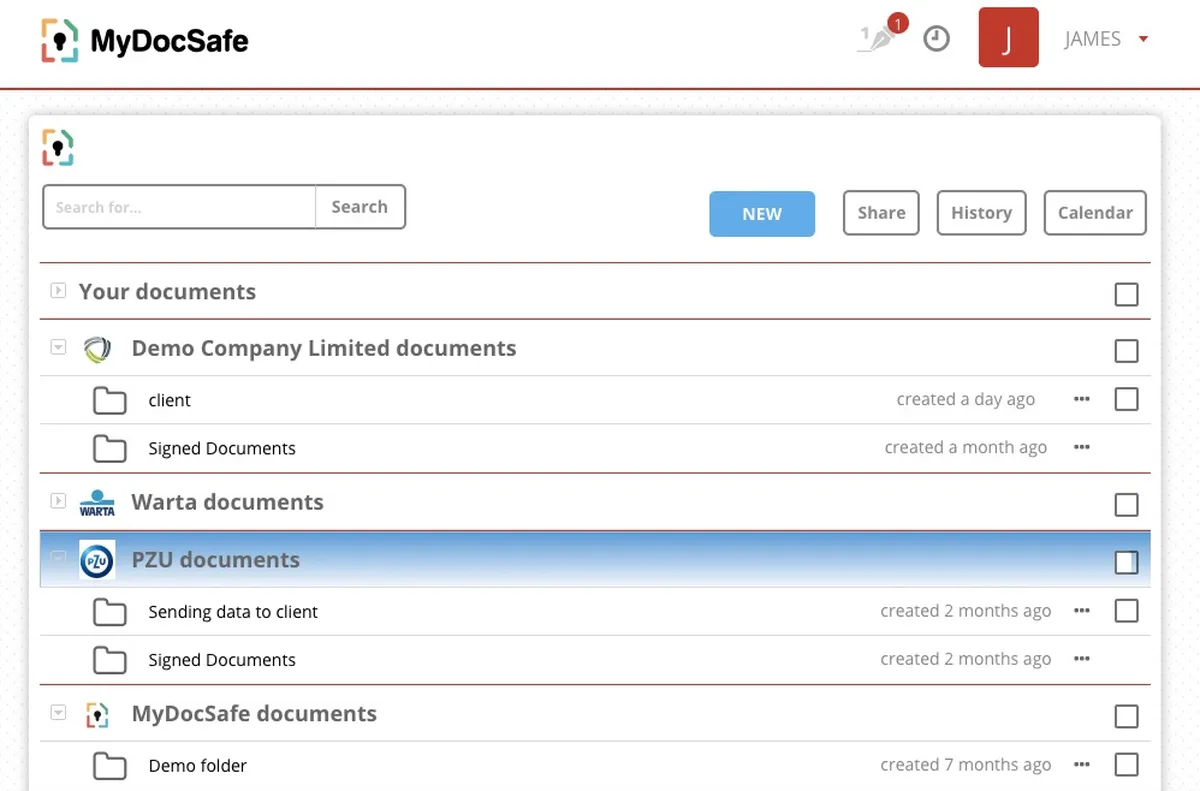Collapse Demo Company Limited documents section
Viewport: 1200px width, 791px height.
(x=58, y=347)
